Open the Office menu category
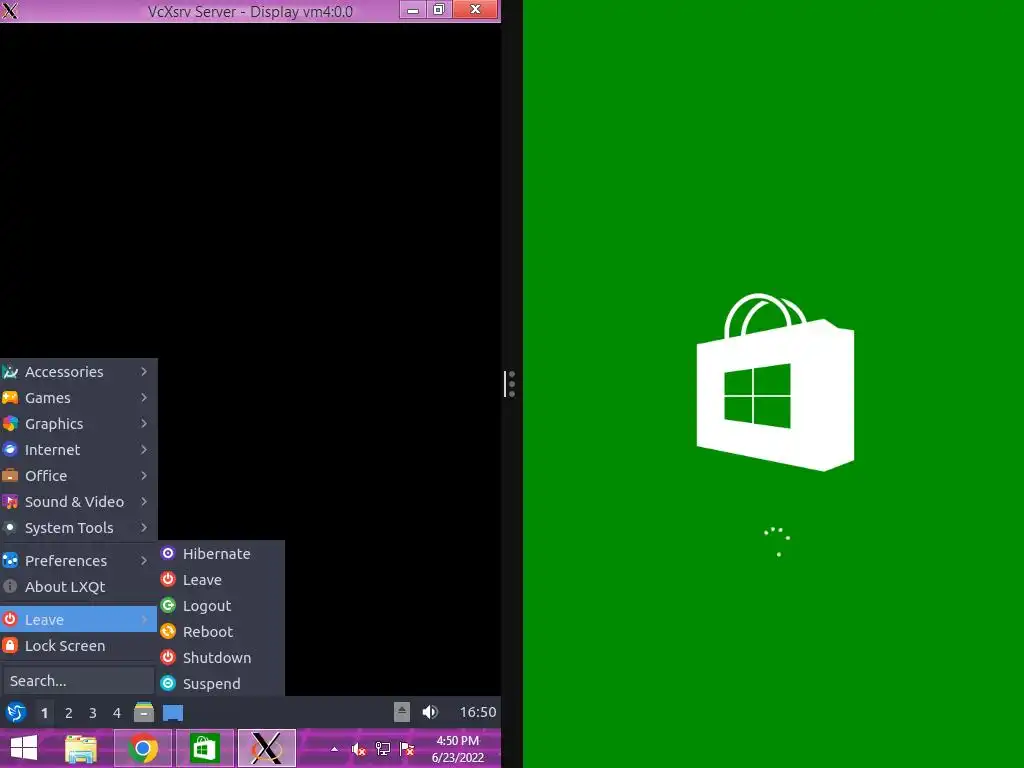The height and width of the screenshot is (768, 1024). click(78, 476)
